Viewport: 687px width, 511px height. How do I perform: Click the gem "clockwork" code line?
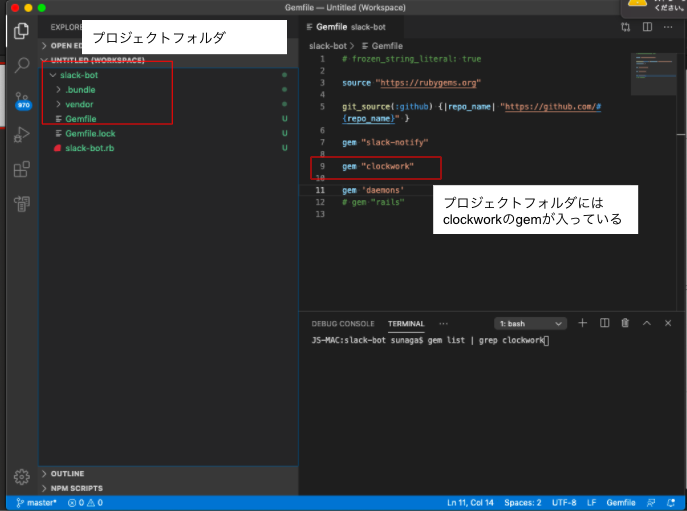click(x=378, y=166)
